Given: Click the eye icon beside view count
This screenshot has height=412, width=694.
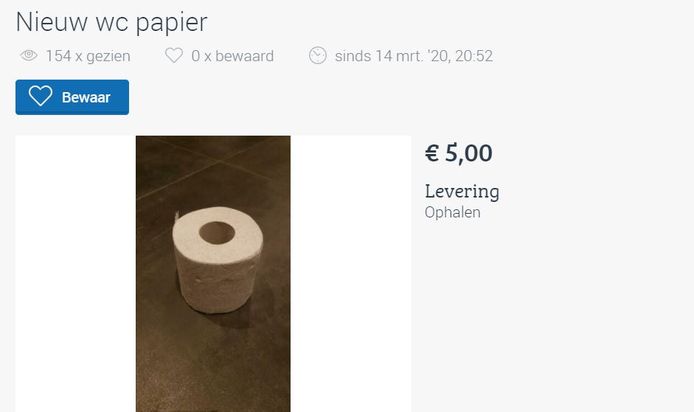Looking at the screenshot, I should point(29,56).
